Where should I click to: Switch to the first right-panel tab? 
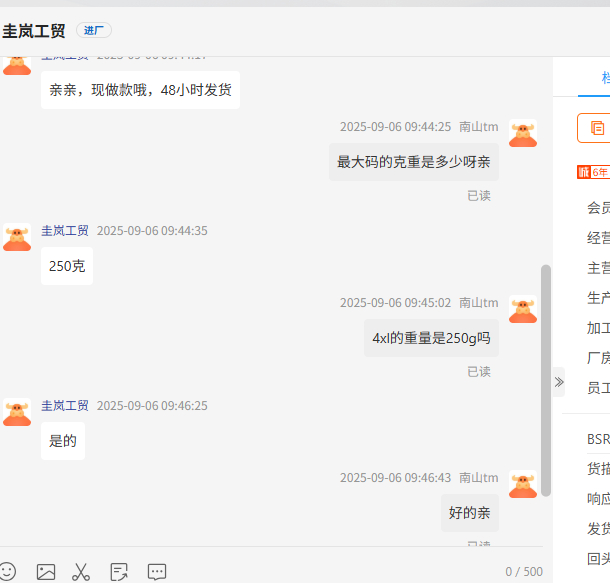click(604, 77)
